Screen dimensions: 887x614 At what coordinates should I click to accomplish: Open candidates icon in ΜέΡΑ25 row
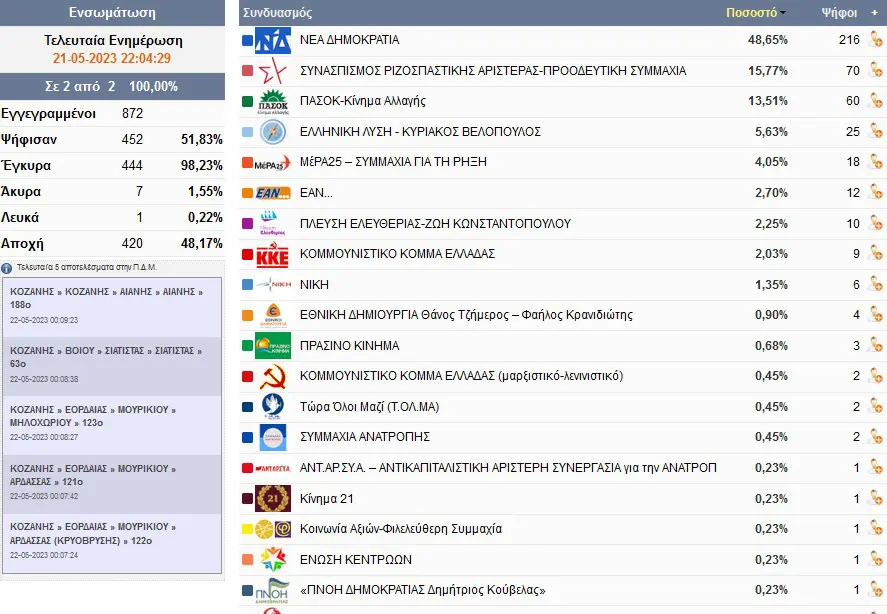click(876, 162)
